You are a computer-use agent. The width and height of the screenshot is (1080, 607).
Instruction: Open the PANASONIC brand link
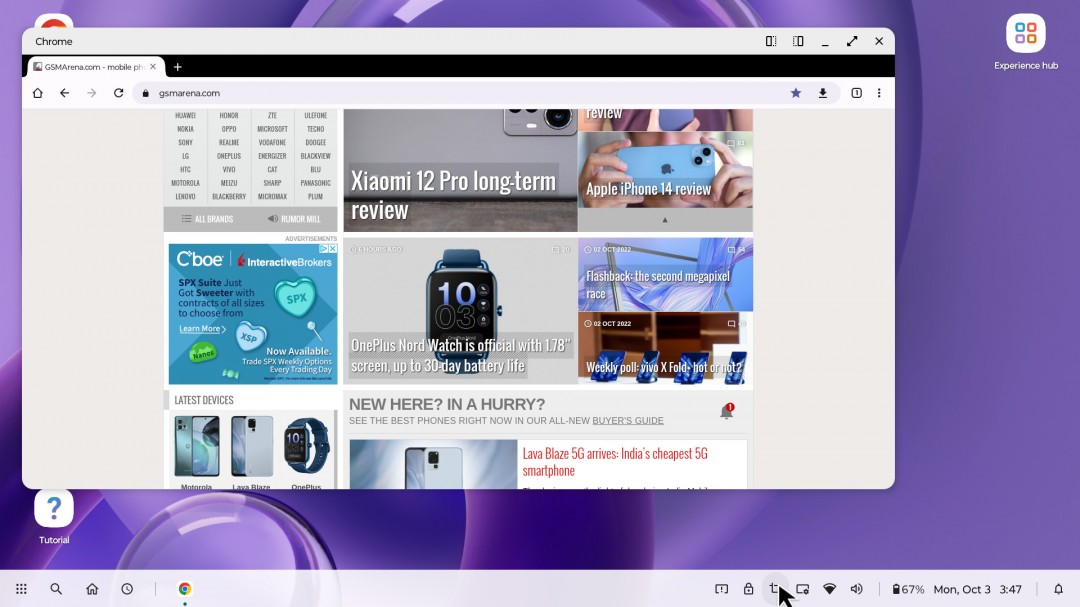tap(315, 183)
